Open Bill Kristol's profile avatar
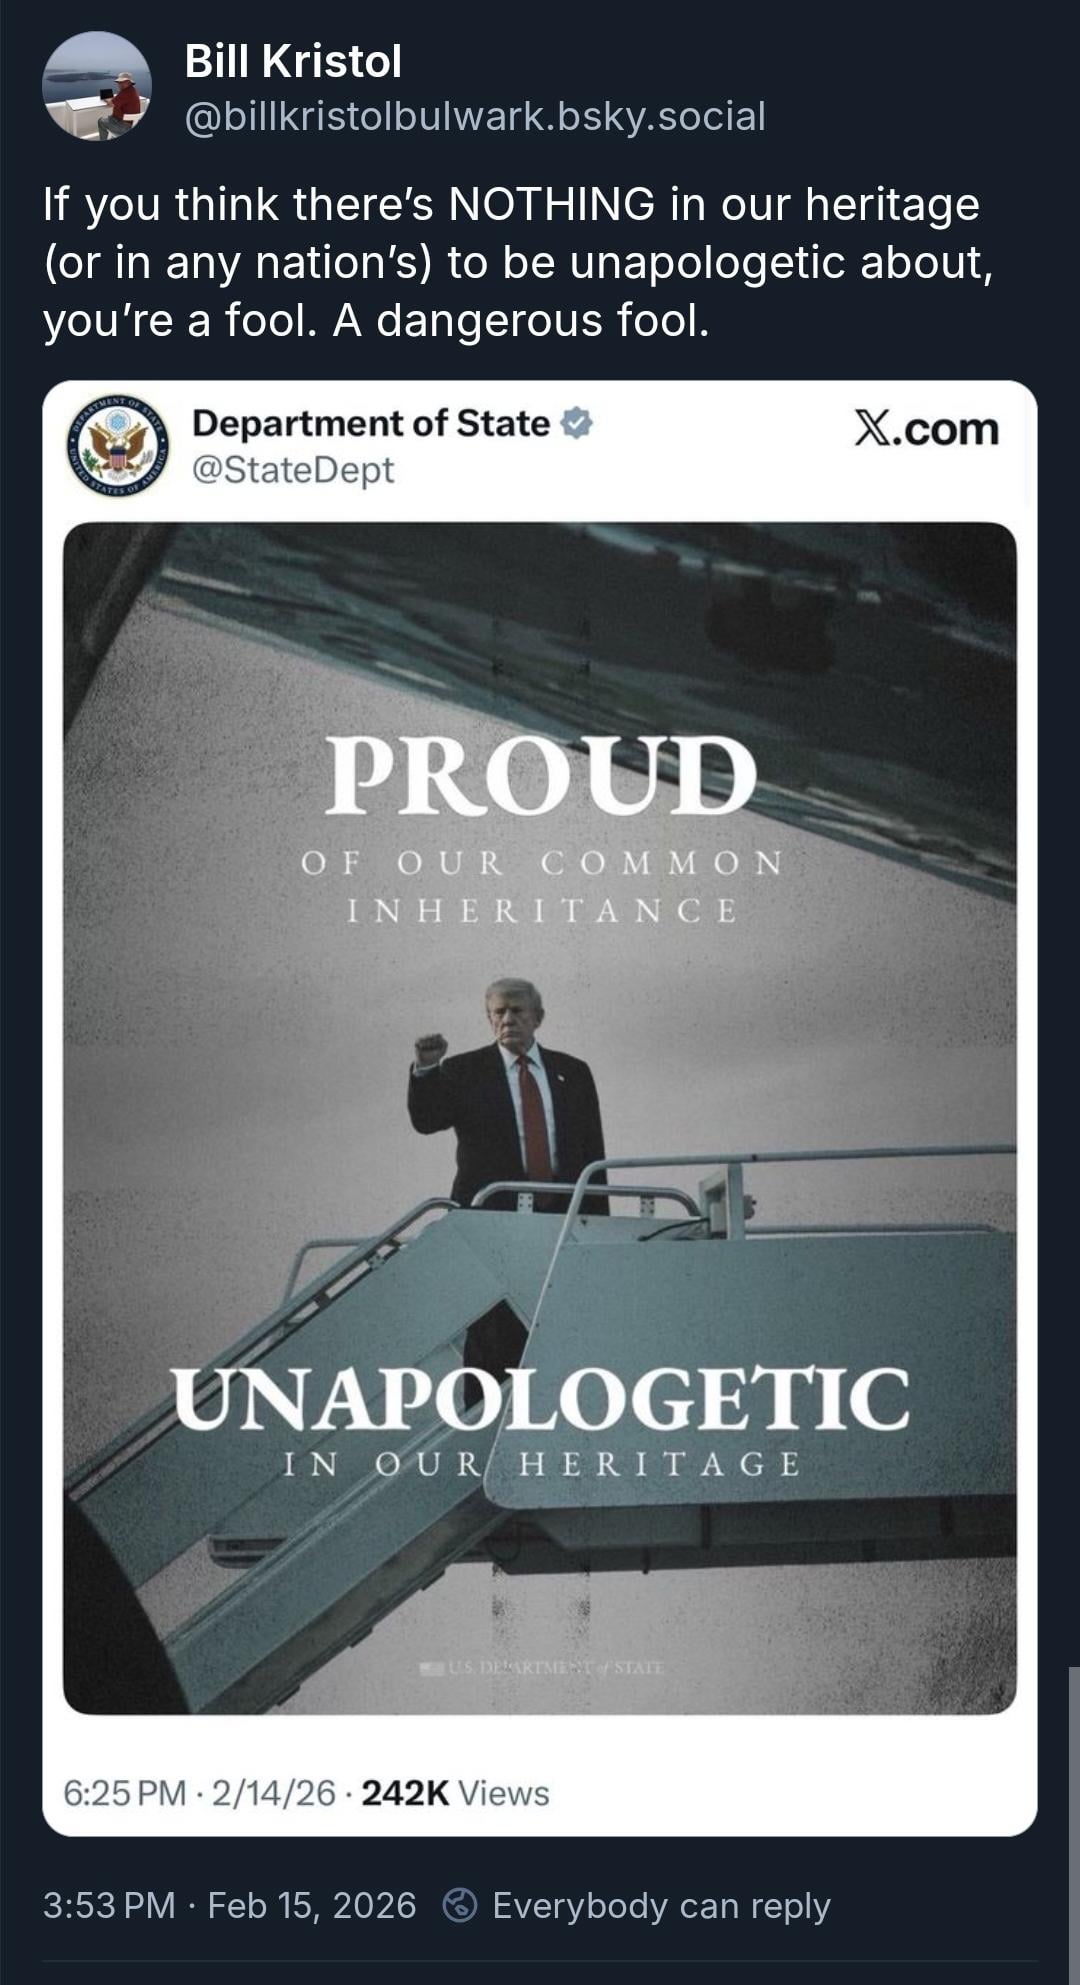 97,87
